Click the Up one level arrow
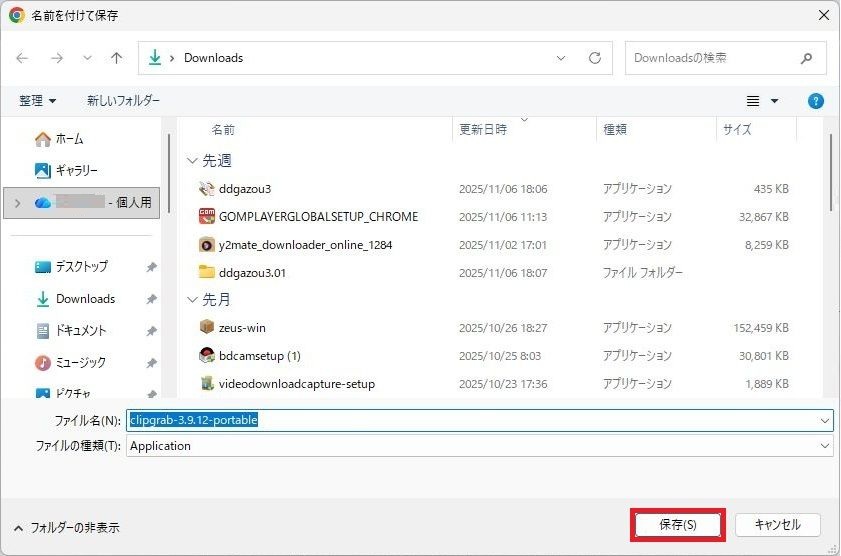841x556 pixels. (x=116, y=58)
